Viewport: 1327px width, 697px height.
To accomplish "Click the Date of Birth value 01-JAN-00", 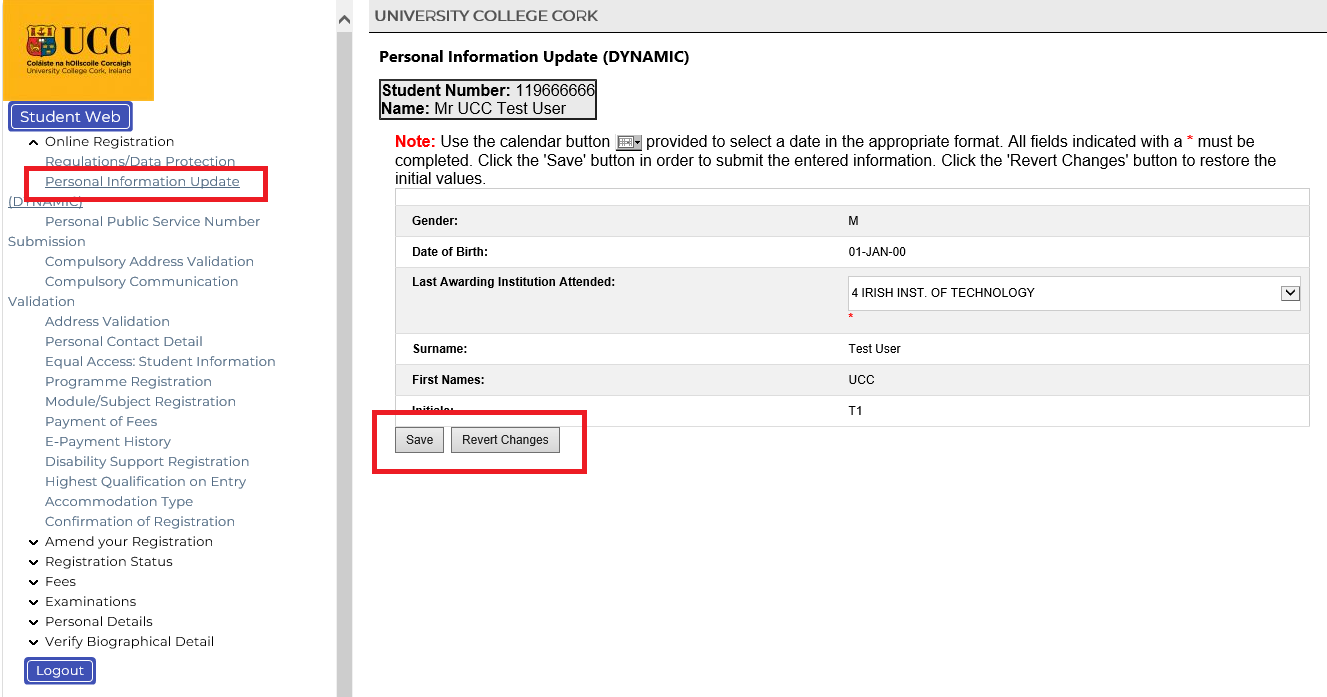I will [x=877, y=252].
